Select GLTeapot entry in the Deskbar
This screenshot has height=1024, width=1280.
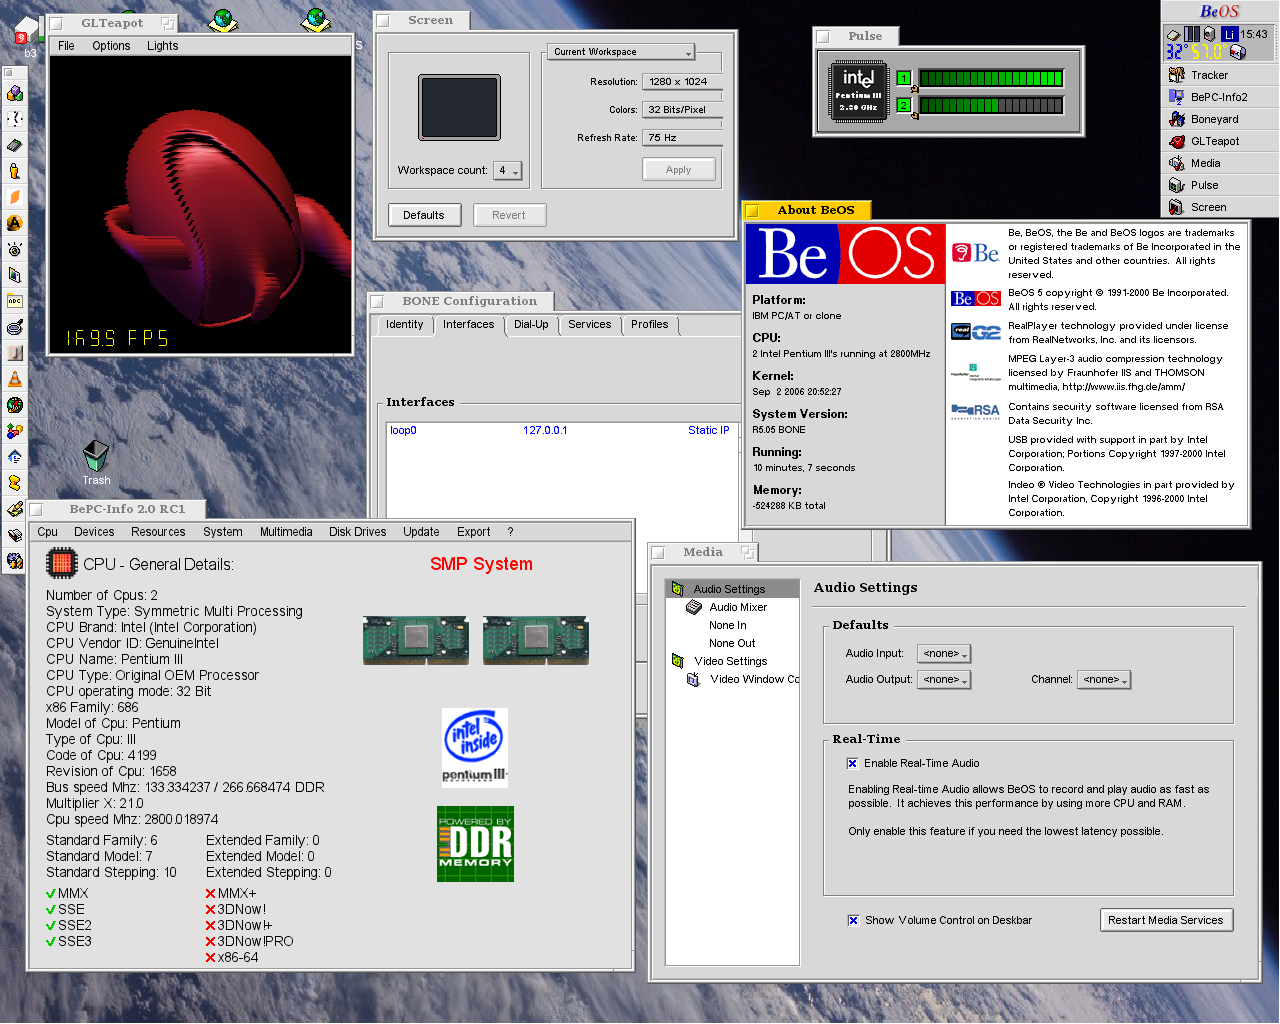[x=1214, y=141]
